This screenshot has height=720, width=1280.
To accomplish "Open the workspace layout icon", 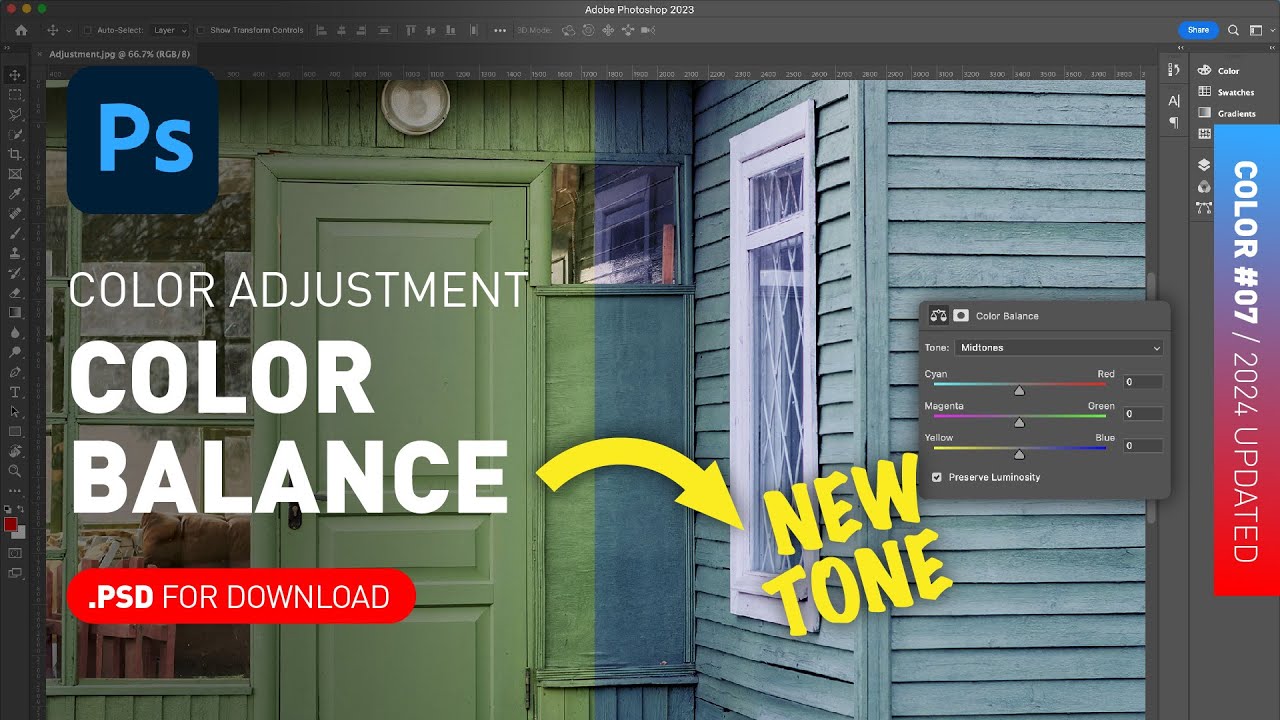I will tap(1258, 30).
